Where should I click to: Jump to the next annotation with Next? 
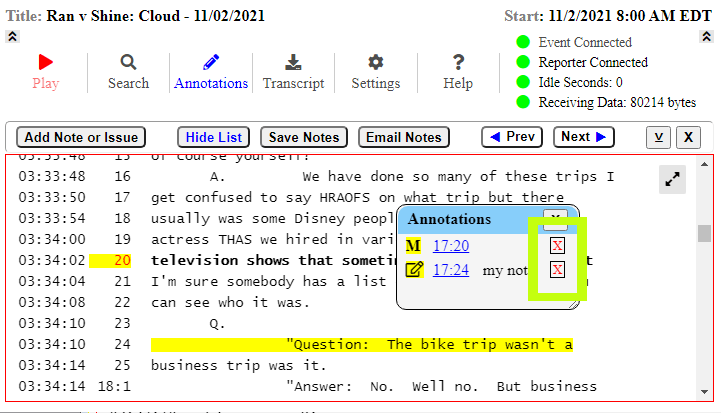[584, 137]
